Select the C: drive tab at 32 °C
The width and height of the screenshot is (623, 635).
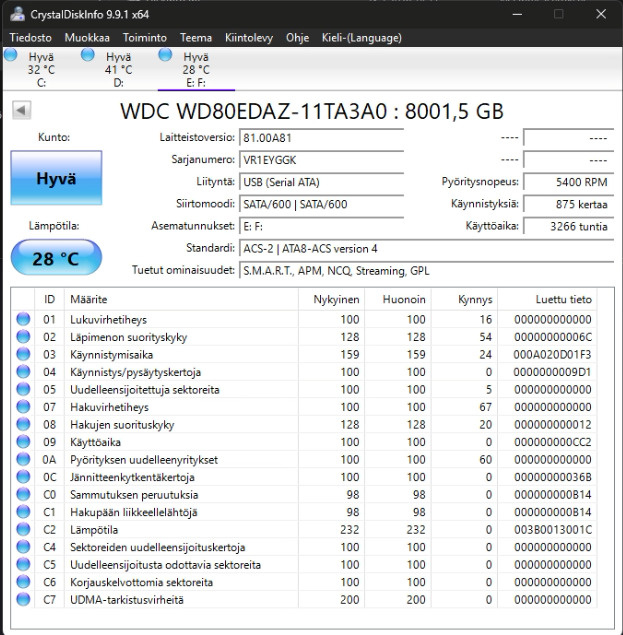[41, 70]
